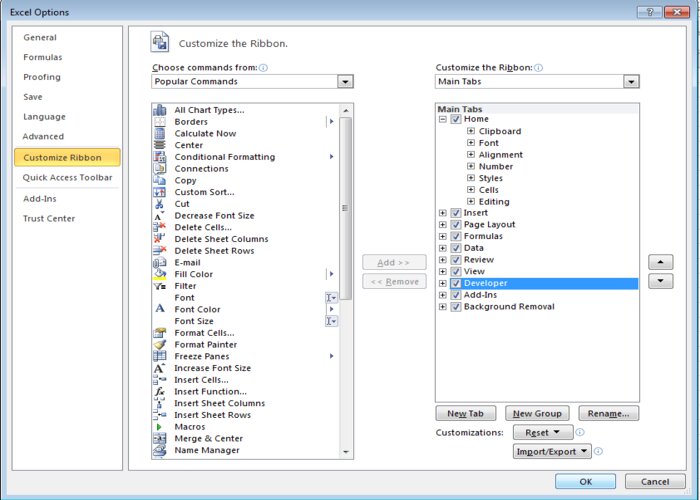Switch to Quick Access Toolbar options
This screenshot has height=500, width=700.
point(67,177)
